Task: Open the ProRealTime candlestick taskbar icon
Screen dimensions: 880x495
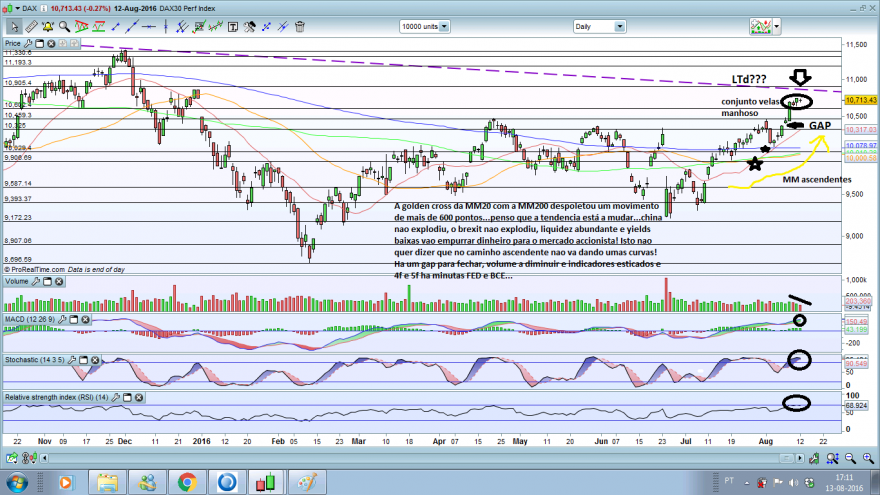Action: click(267, 483)
